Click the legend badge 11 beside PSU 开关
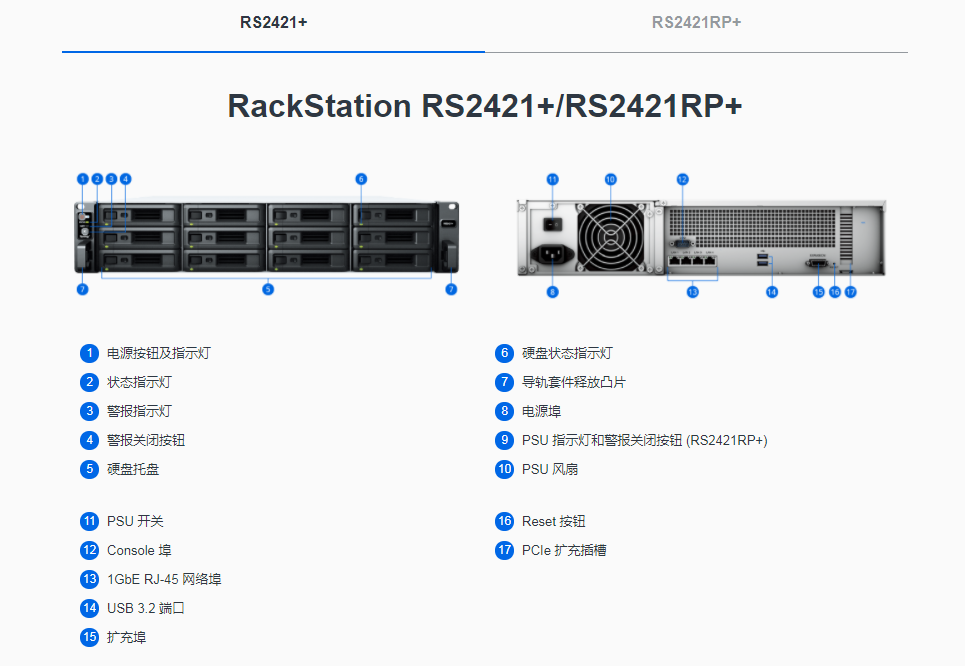 tap(89, 521)
